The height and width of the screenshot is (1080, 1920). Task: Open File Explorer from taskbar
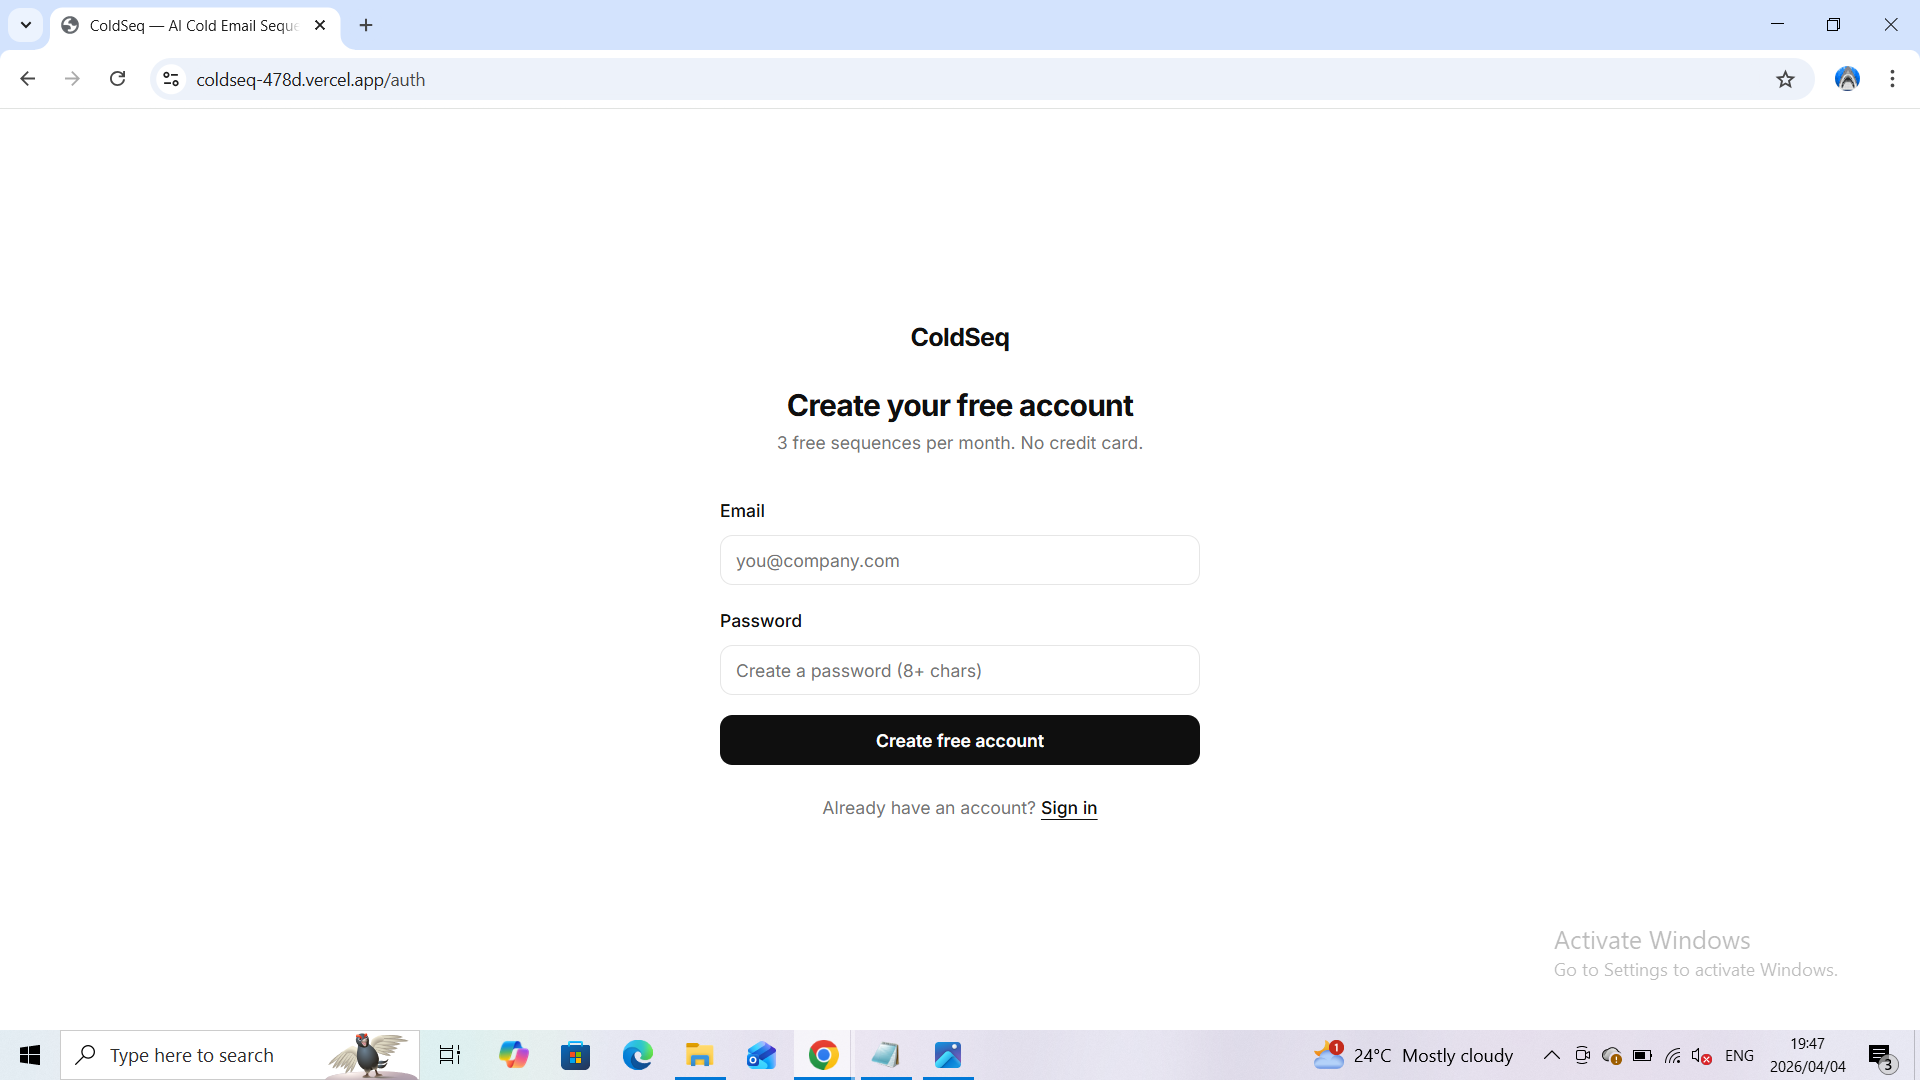pos(699,1055)
